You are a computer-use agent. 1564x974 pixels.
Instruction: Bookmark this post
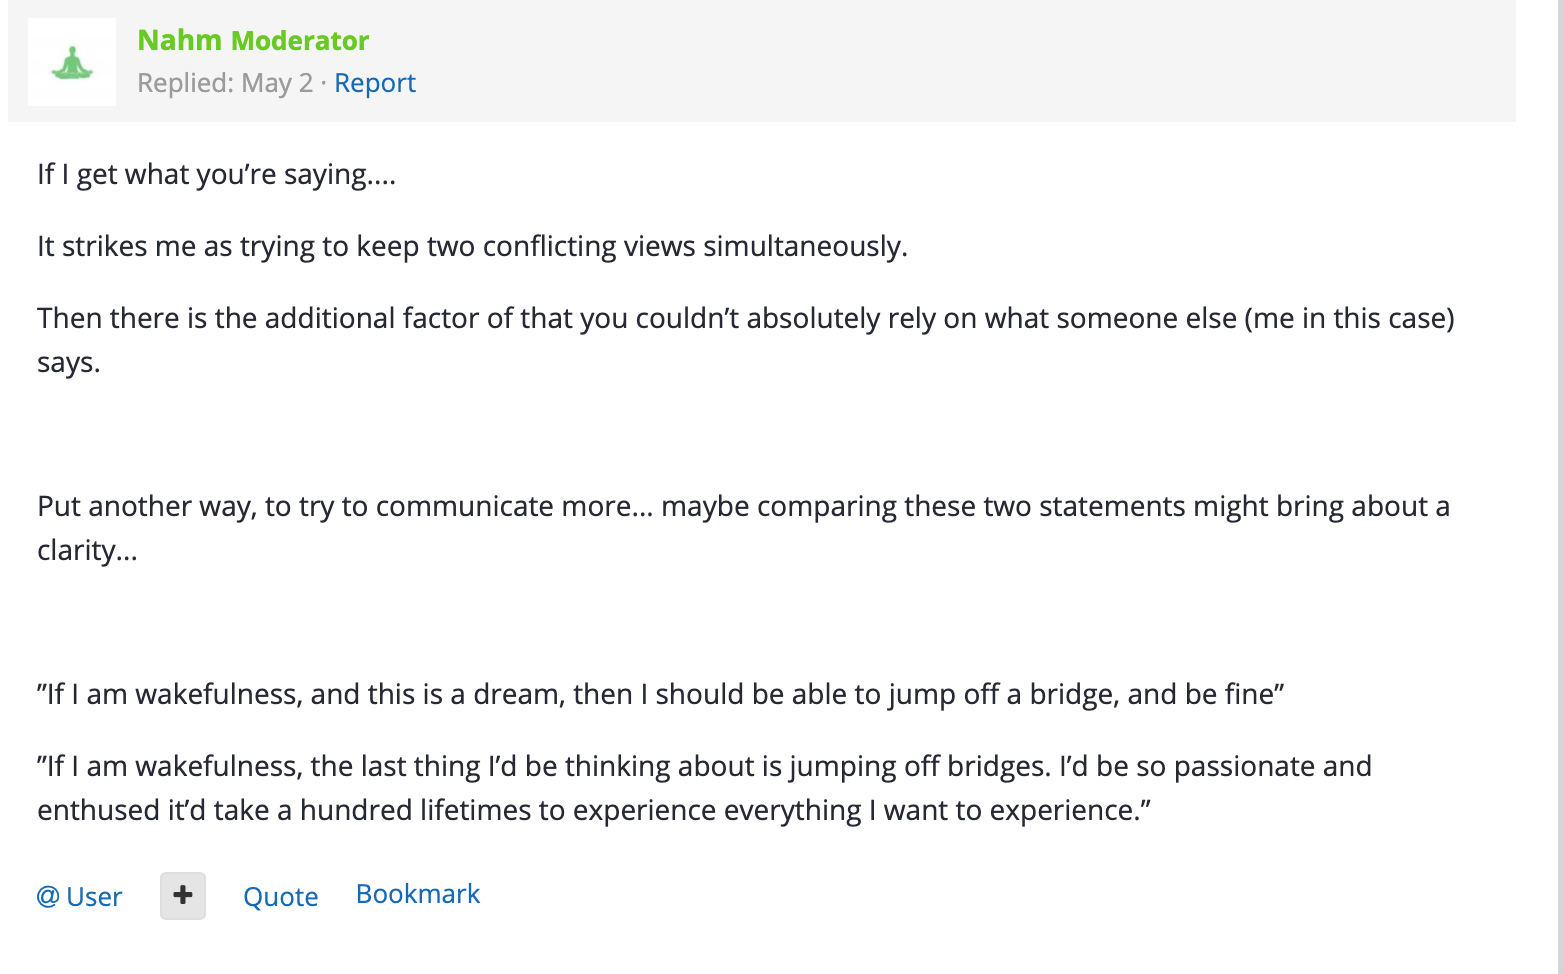point(418,894)
